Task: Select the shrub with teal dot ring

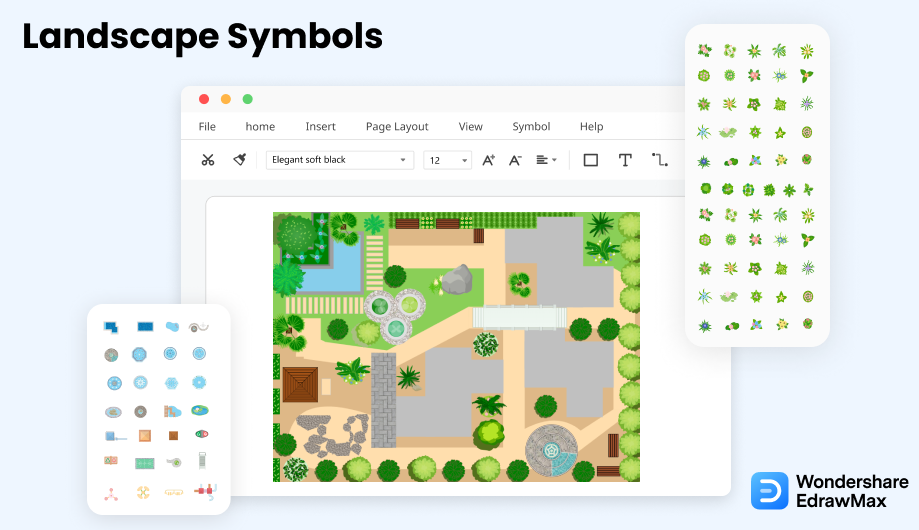Action: pyautogui.click(x=748, y=189)
